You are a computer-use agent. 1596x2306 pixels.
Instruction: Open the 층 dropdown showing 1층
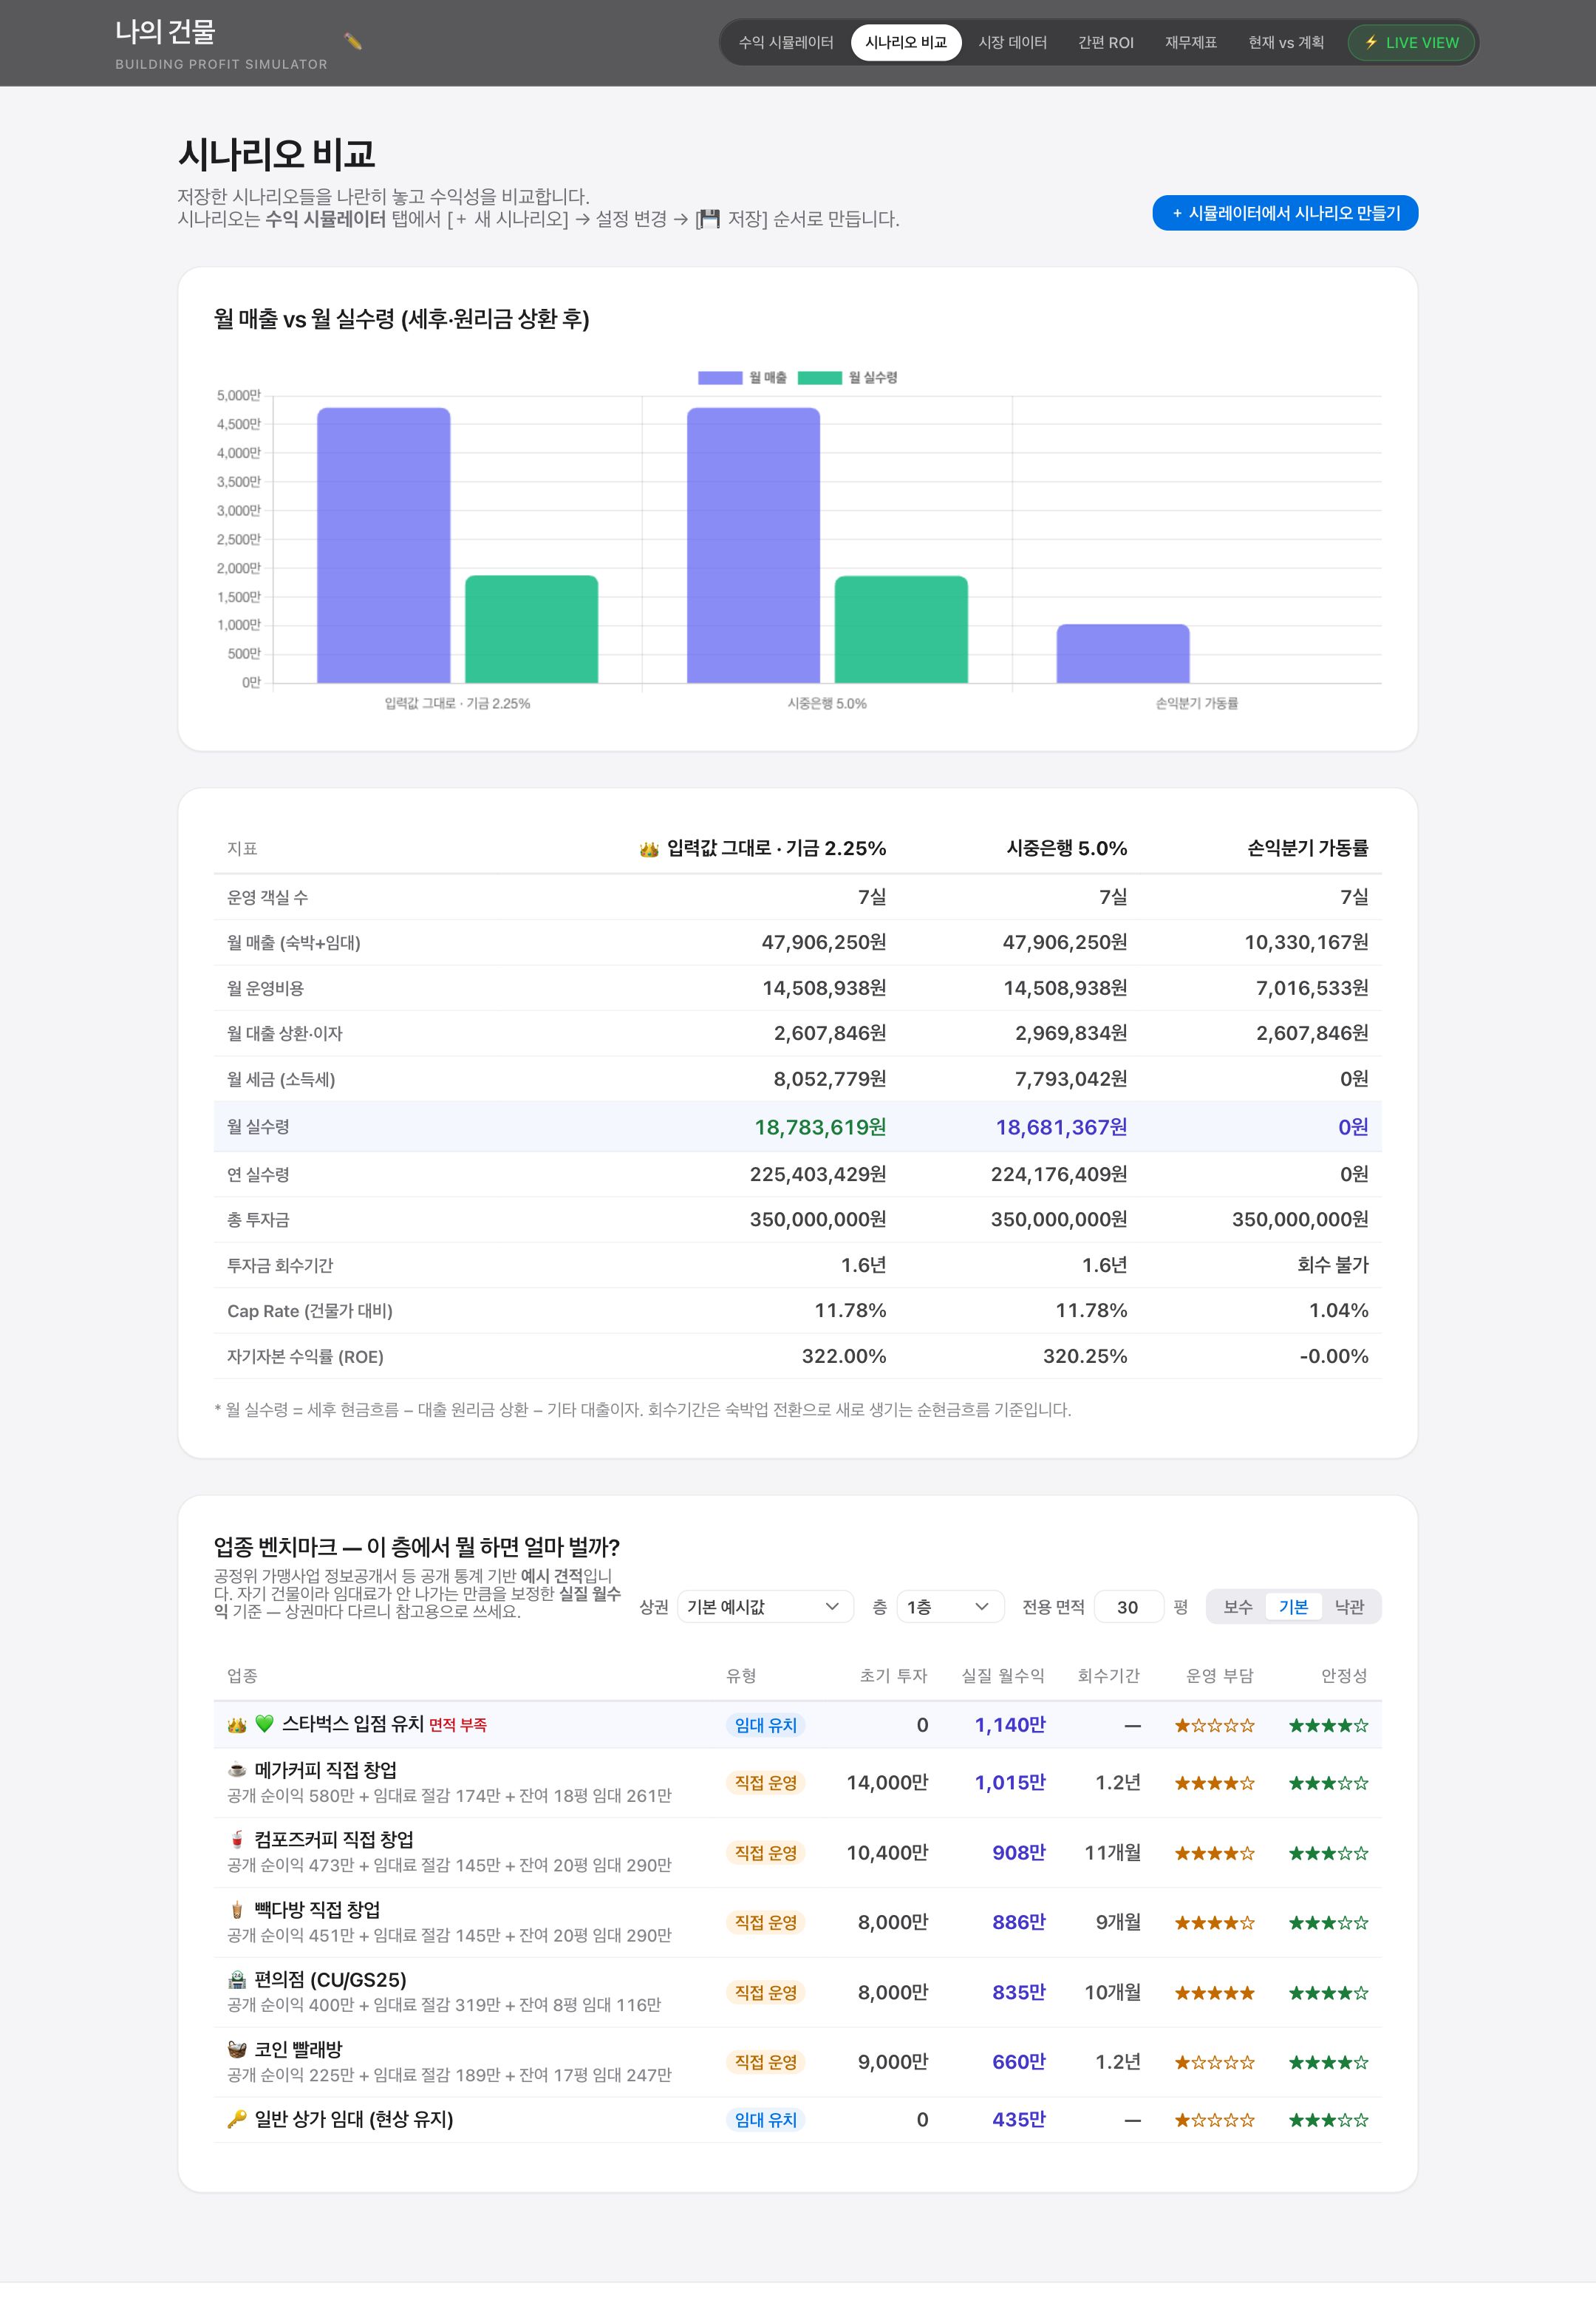(950, 1606)
